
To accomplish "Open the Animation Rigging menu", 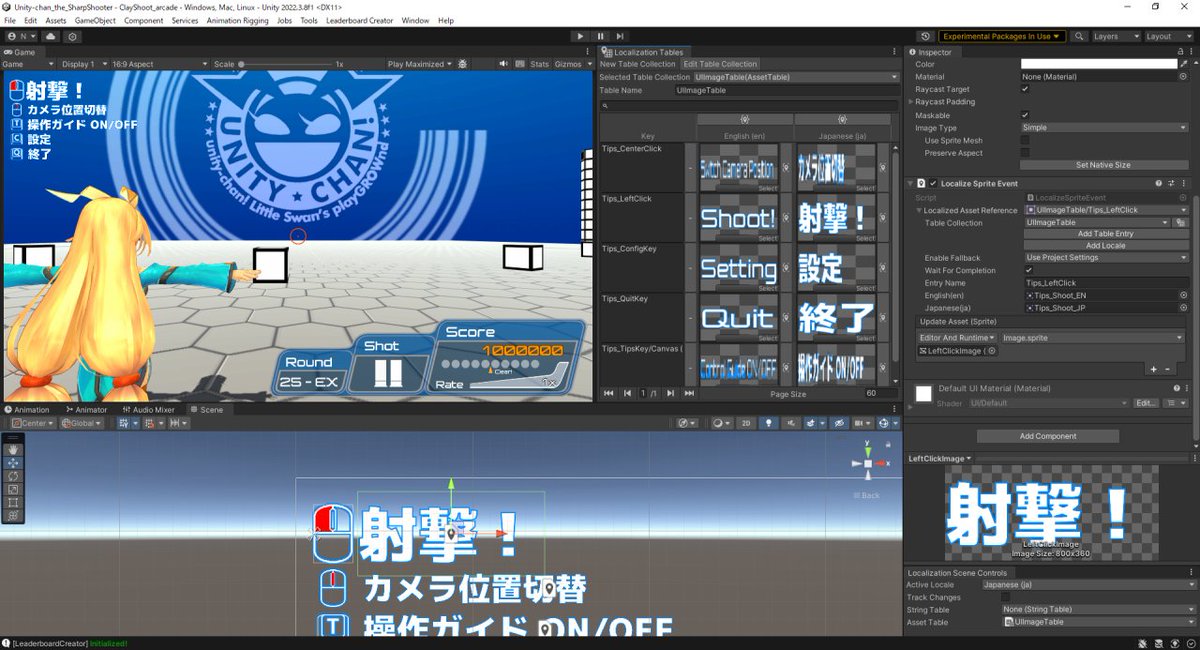I will coord(238,20).
